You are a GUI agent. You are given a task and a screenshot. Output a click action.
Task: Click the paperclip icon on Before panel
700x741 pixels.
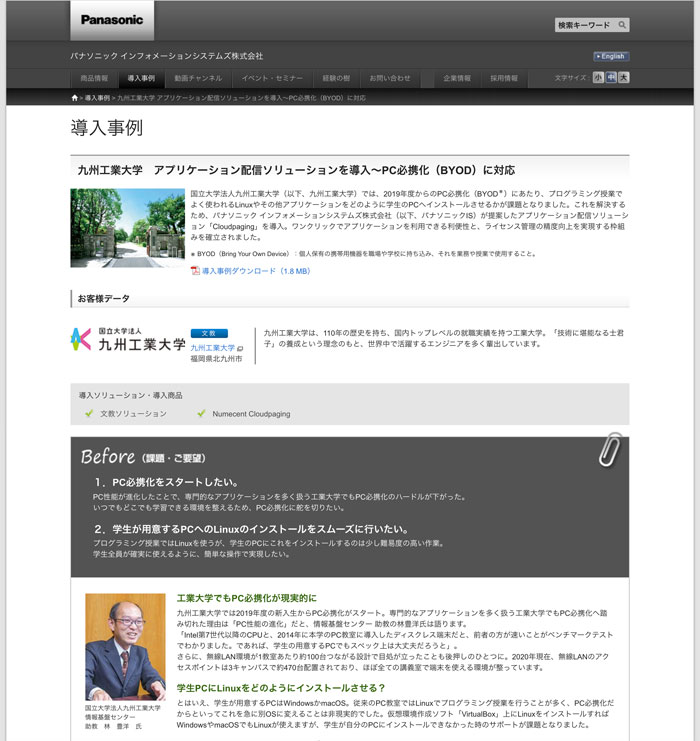[610, 449]
